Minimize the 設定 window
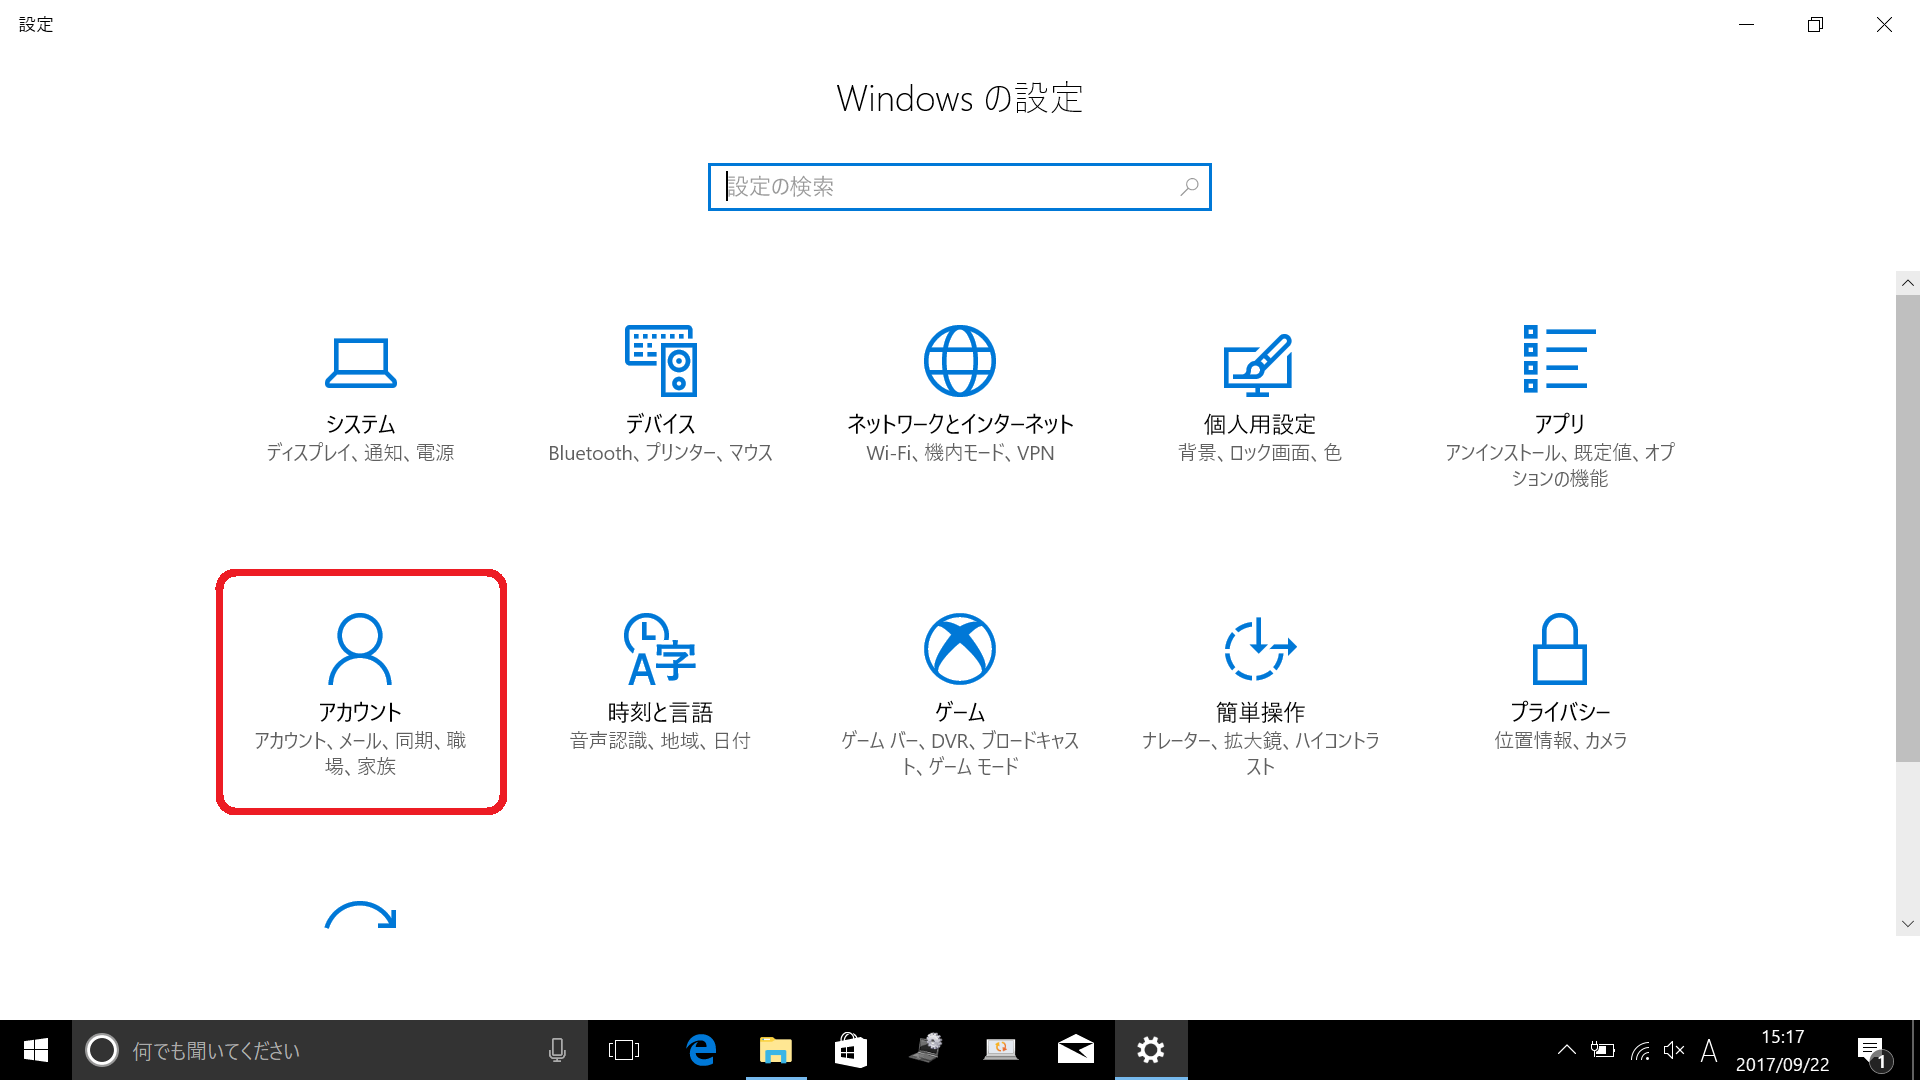This screenshot has width=1920, height=1080. pyautogui.click(x=1746, y=24)
